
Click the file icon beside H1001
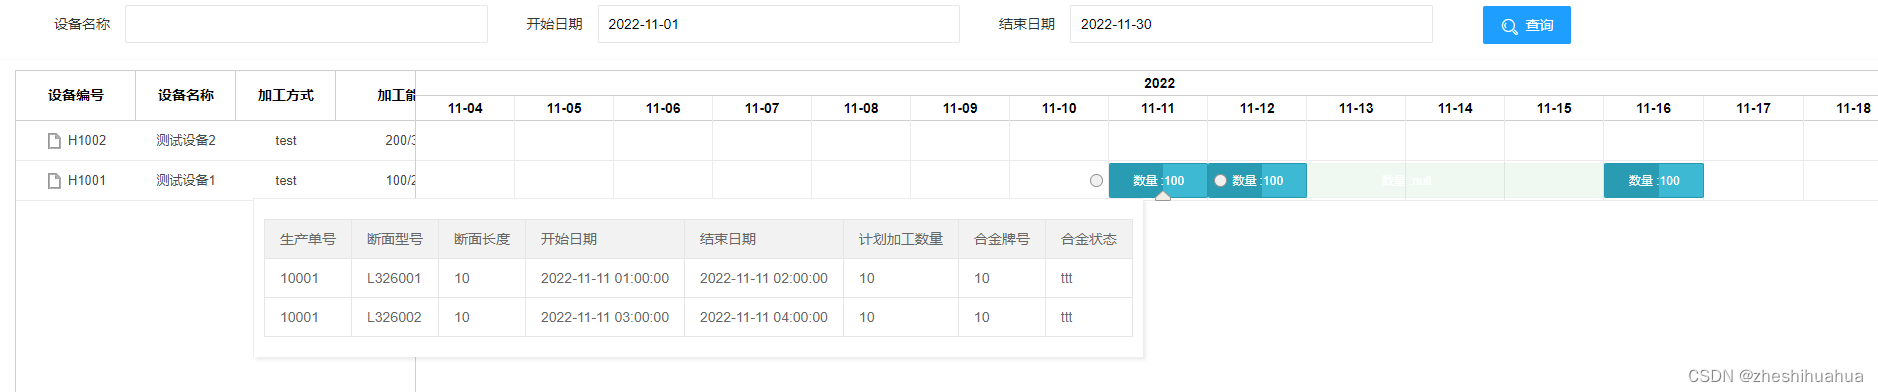tap(54, 181)
